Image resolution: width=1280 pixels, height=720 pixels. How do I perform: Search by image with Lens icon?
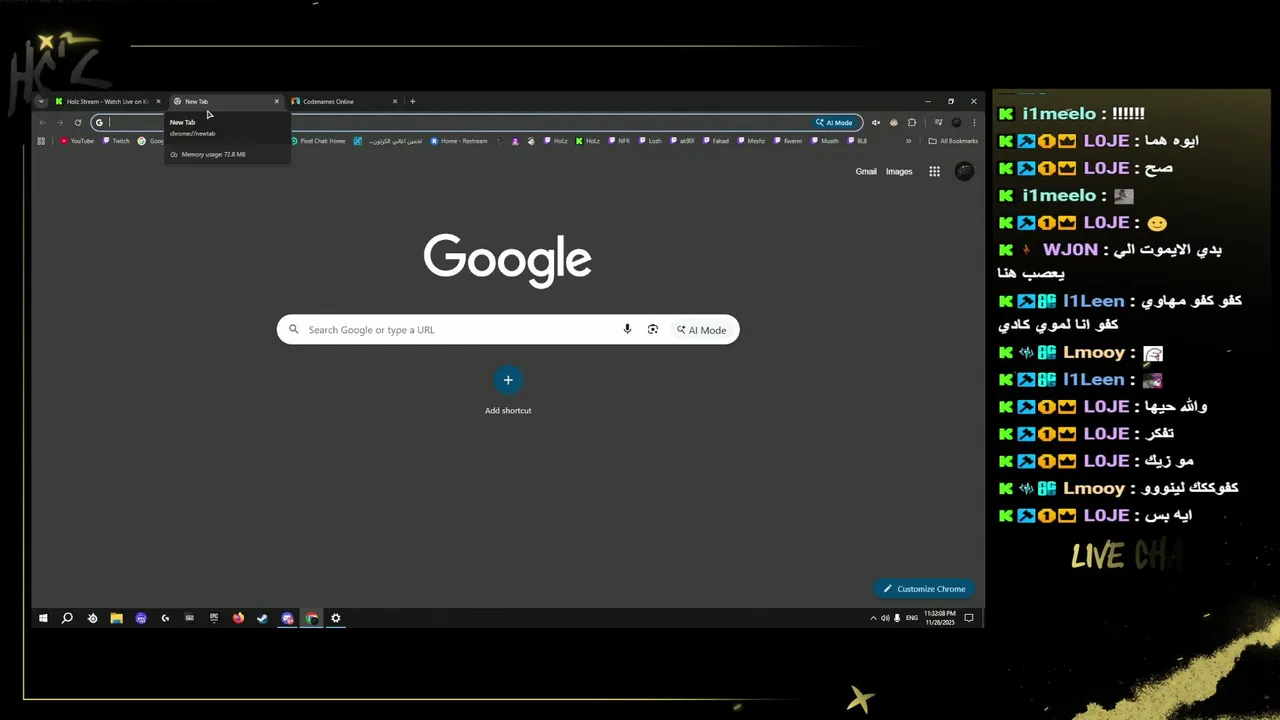coord(653,330)
